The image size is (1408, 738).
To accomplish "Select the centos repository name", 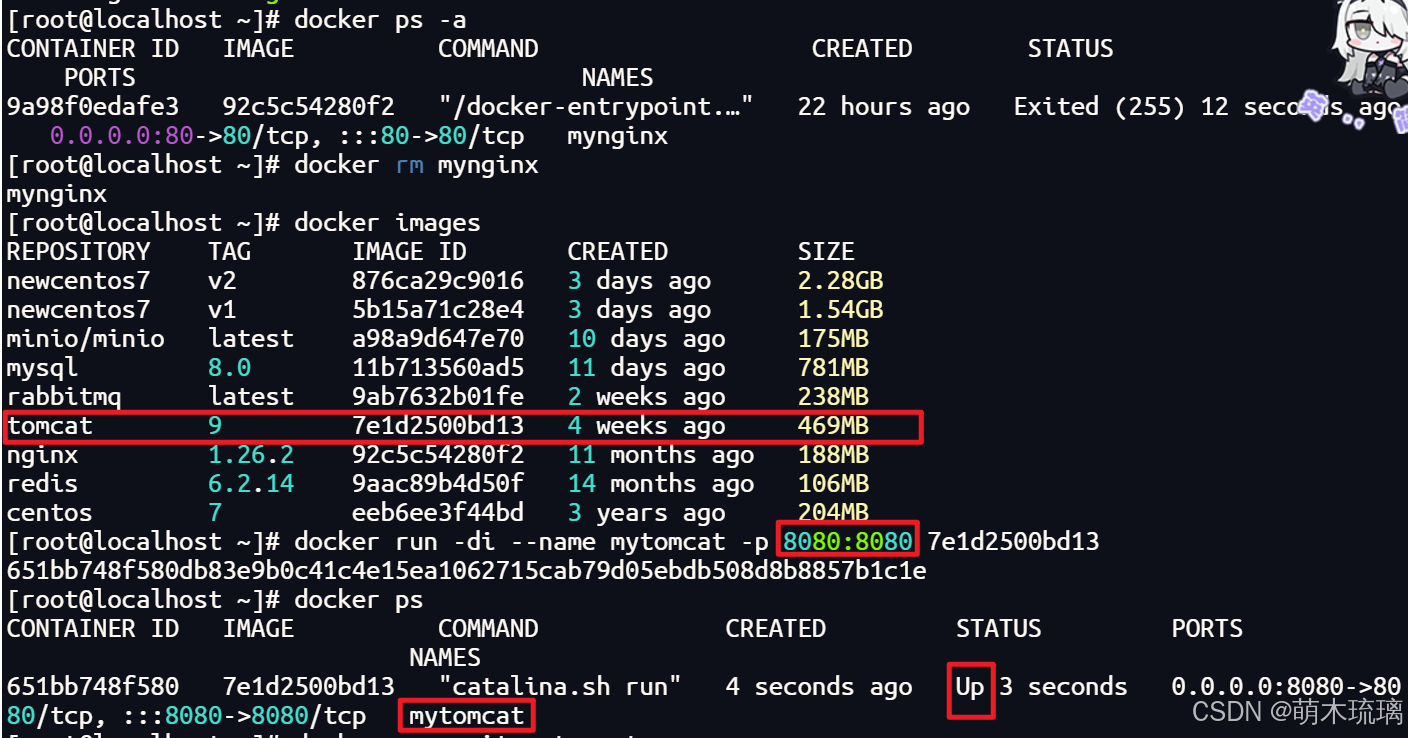I will tap(50, 513).
